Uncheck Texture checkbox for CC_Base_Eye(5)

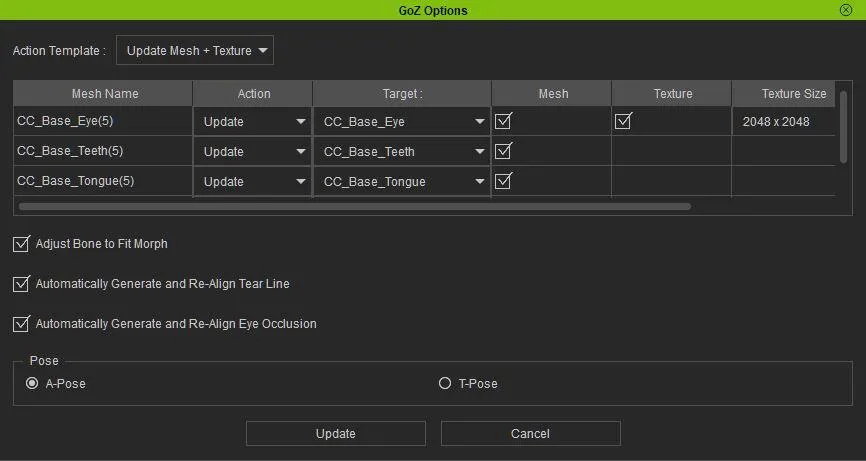(x=624, y=121)
